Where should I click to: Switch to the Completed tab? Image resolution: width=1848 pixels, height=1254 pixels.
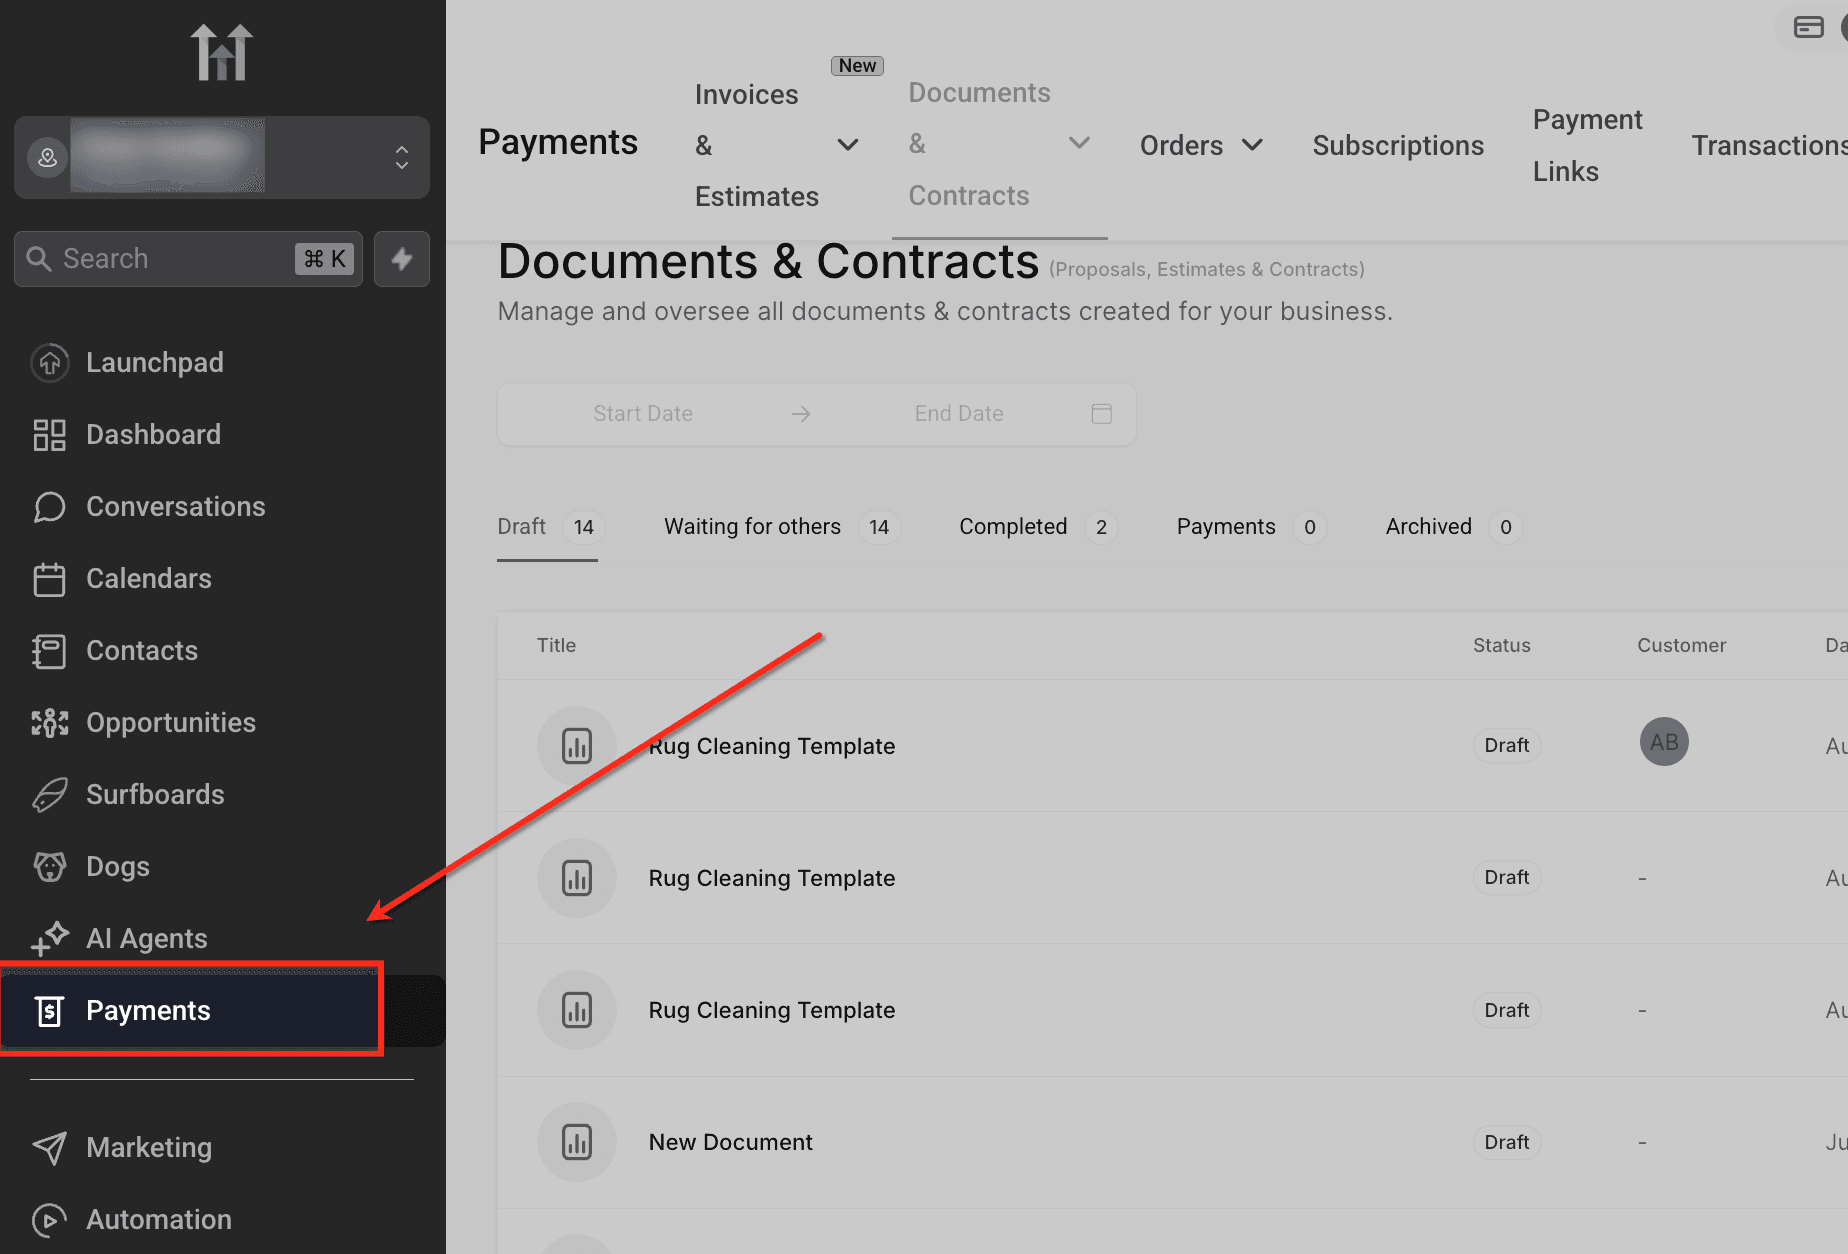[x=1037, y=526]
